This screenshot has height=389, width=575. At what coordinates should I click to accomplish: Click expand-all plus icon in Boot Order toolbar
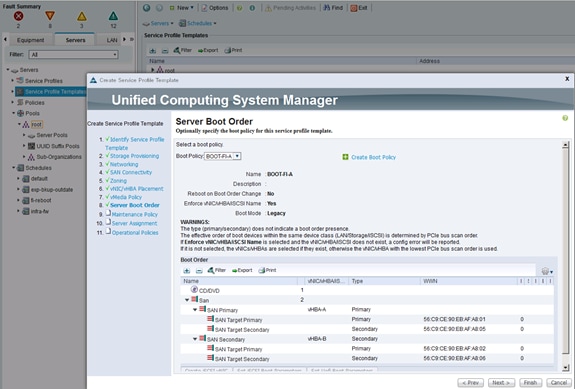pos(187,271)
